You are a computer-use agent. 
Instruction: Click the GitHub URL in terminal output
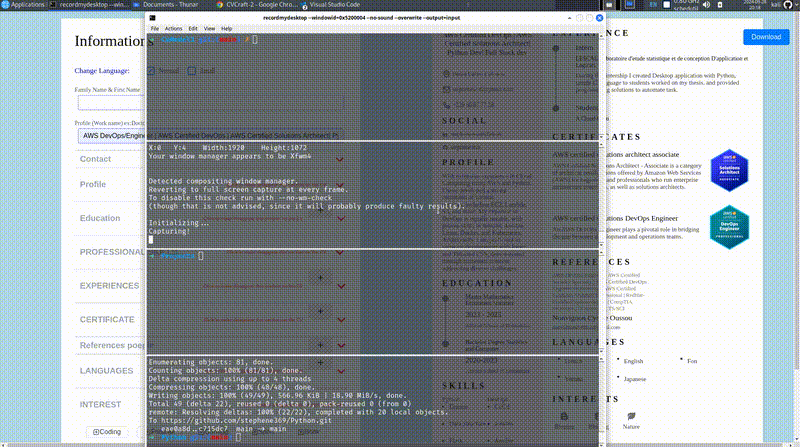point(246,420)
